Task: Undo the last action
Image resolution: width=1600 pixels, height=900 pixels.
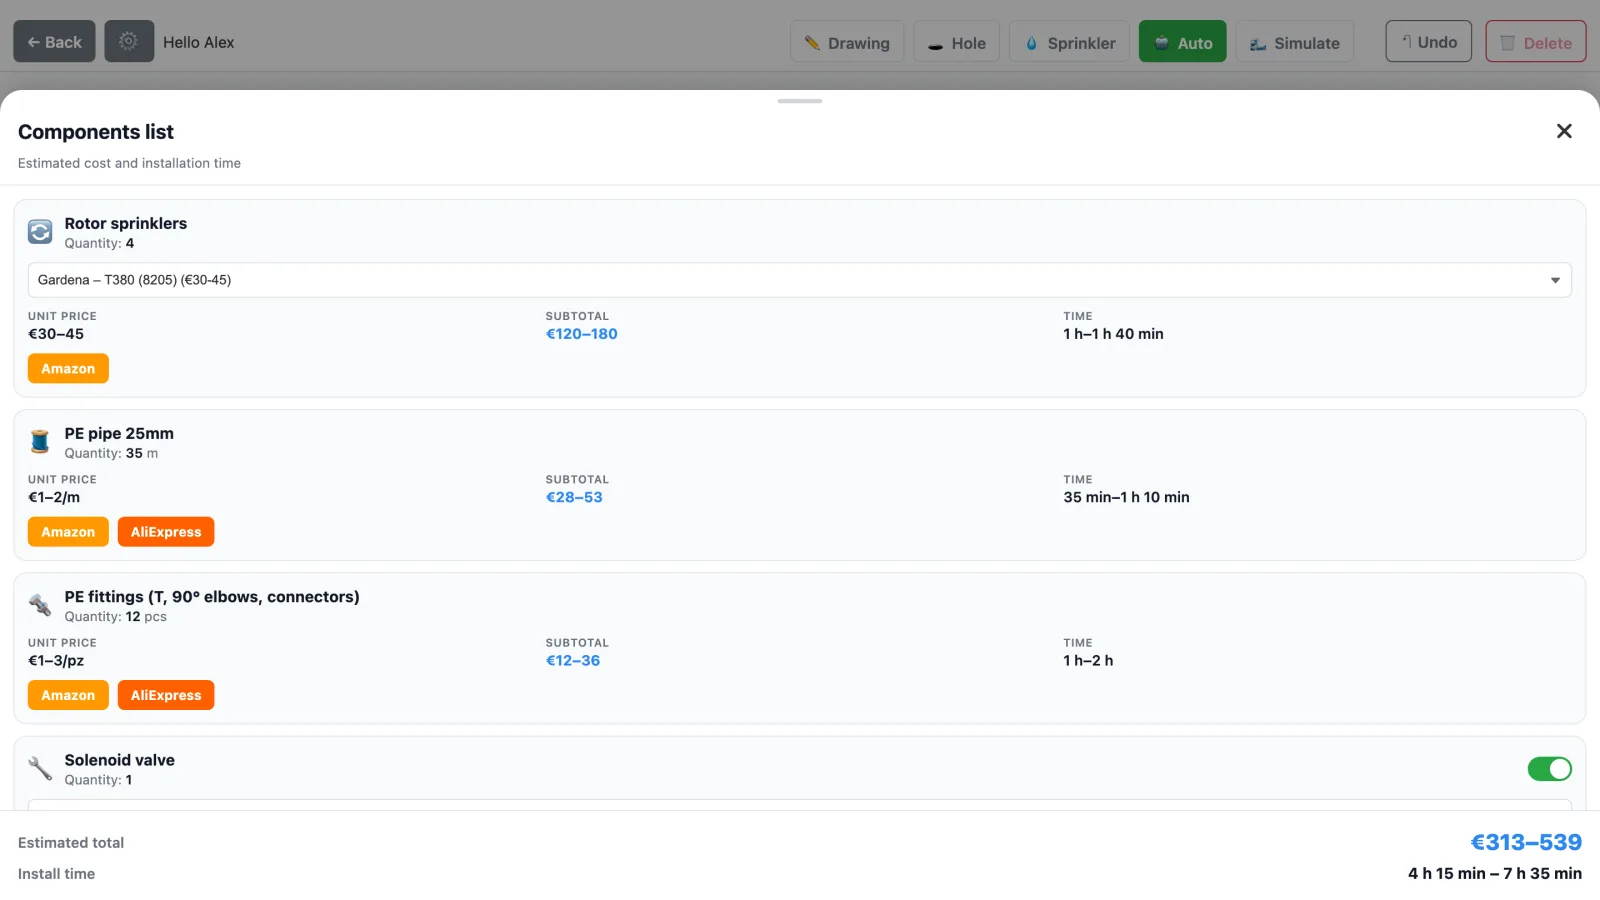Action: click(1428, 42)
